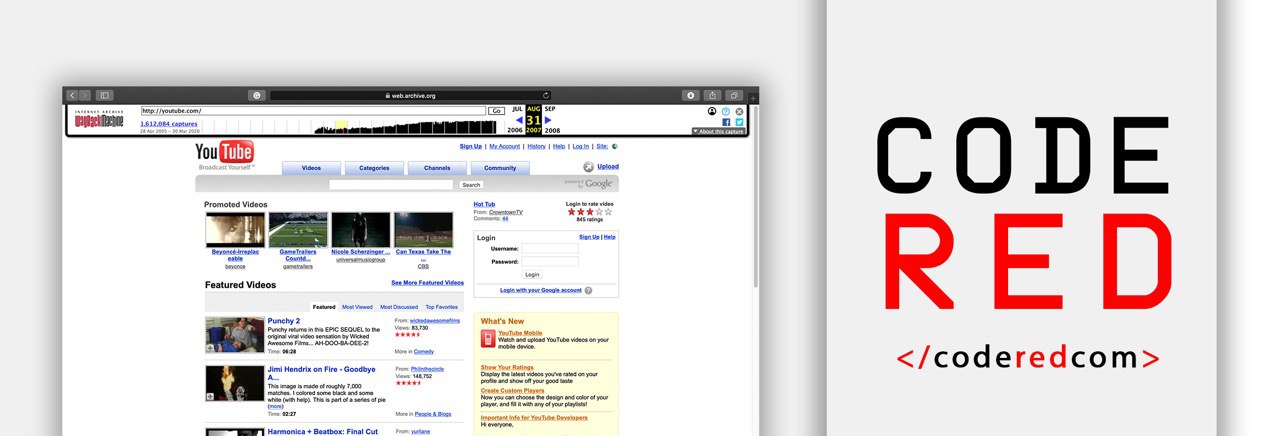Open the Wayback toolbar help icon
The width and height of the screenshot is (1280, 436).
[x=726, y=111]
